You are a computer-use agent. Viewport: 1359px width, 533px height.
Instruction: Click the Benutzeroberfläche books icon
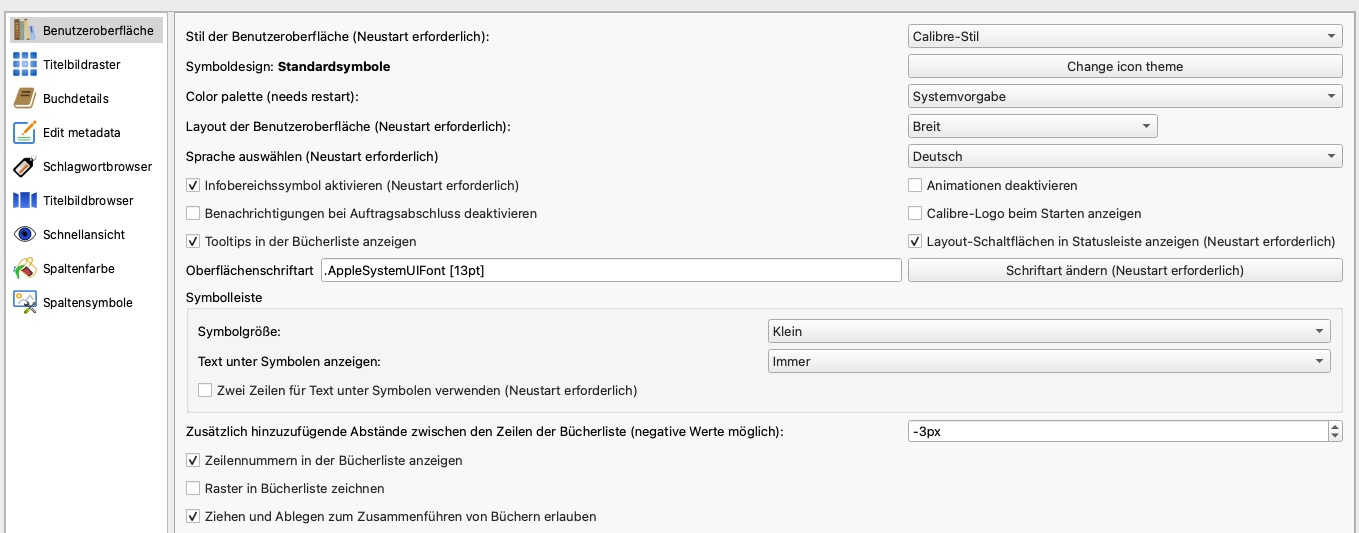(x=25, y=30)
